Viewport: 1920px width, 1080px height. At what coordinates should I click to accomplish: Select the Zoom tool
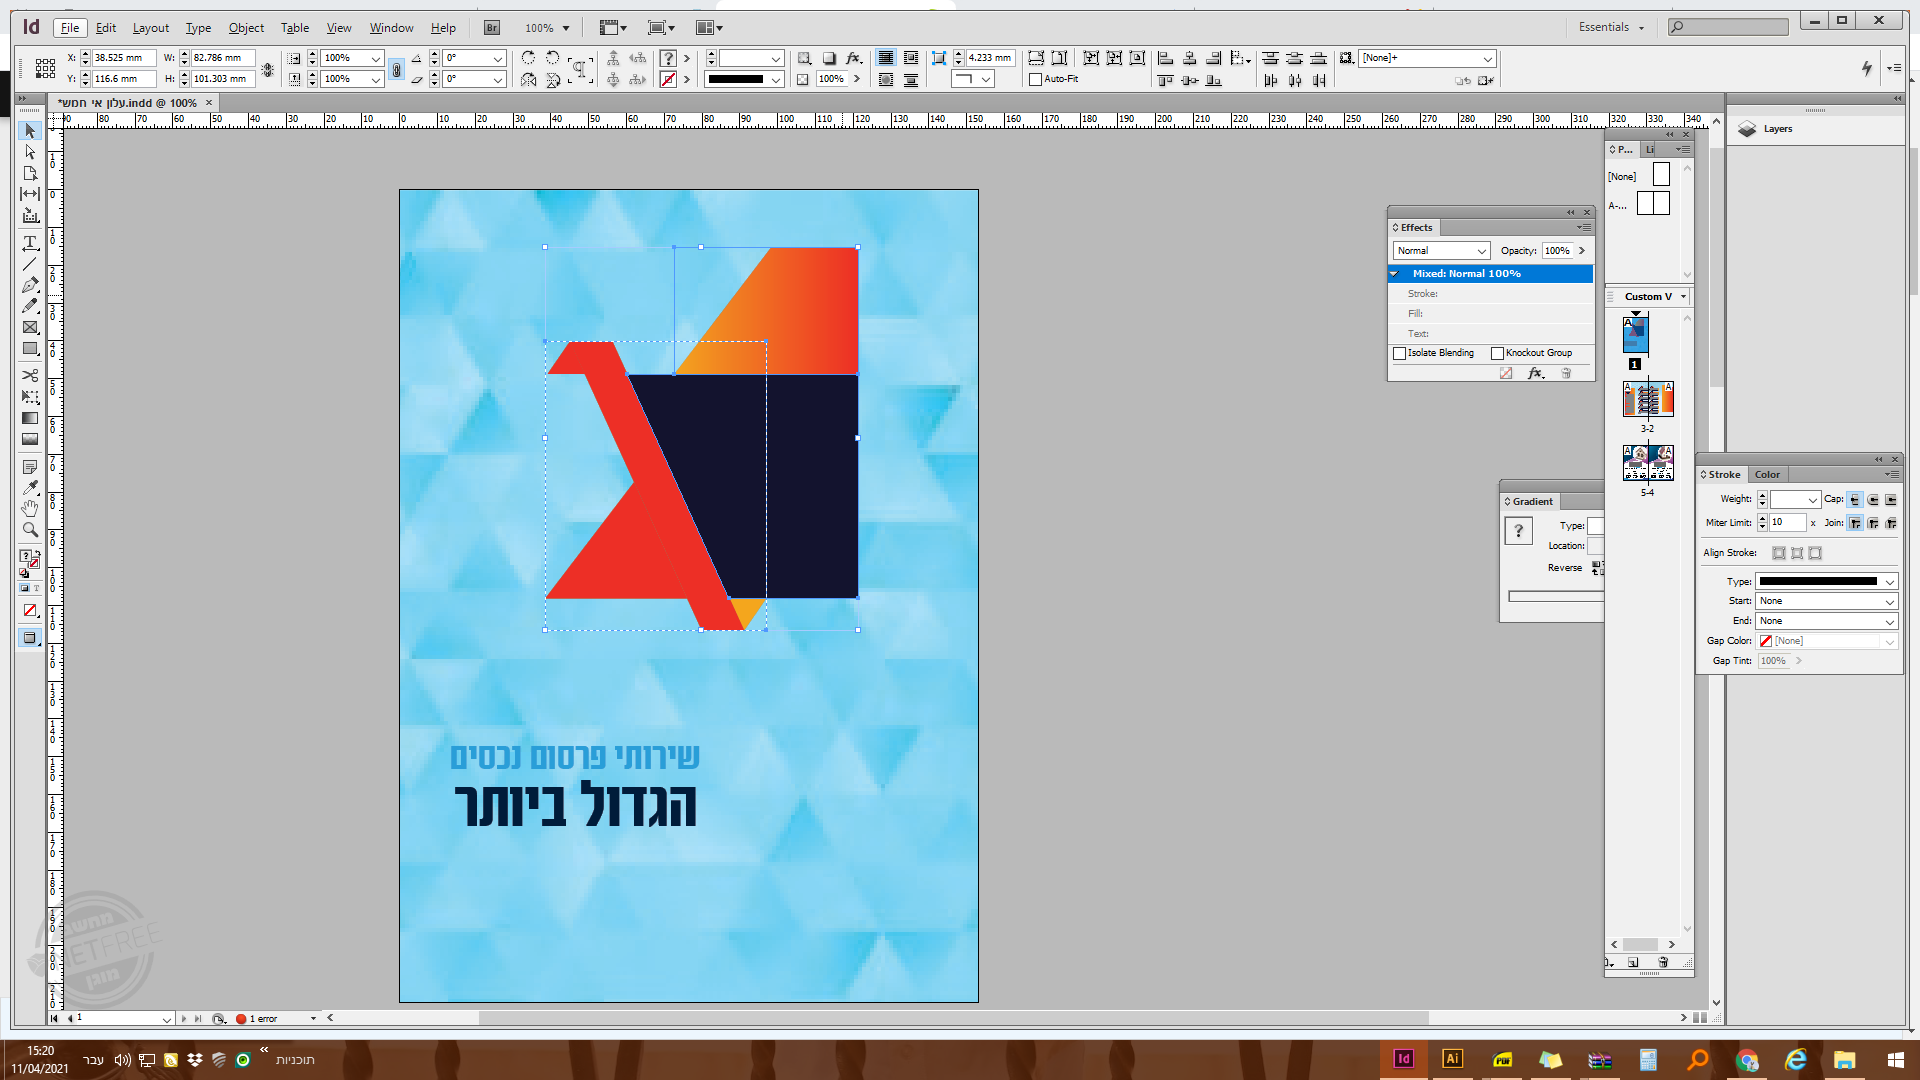[30, 530]
